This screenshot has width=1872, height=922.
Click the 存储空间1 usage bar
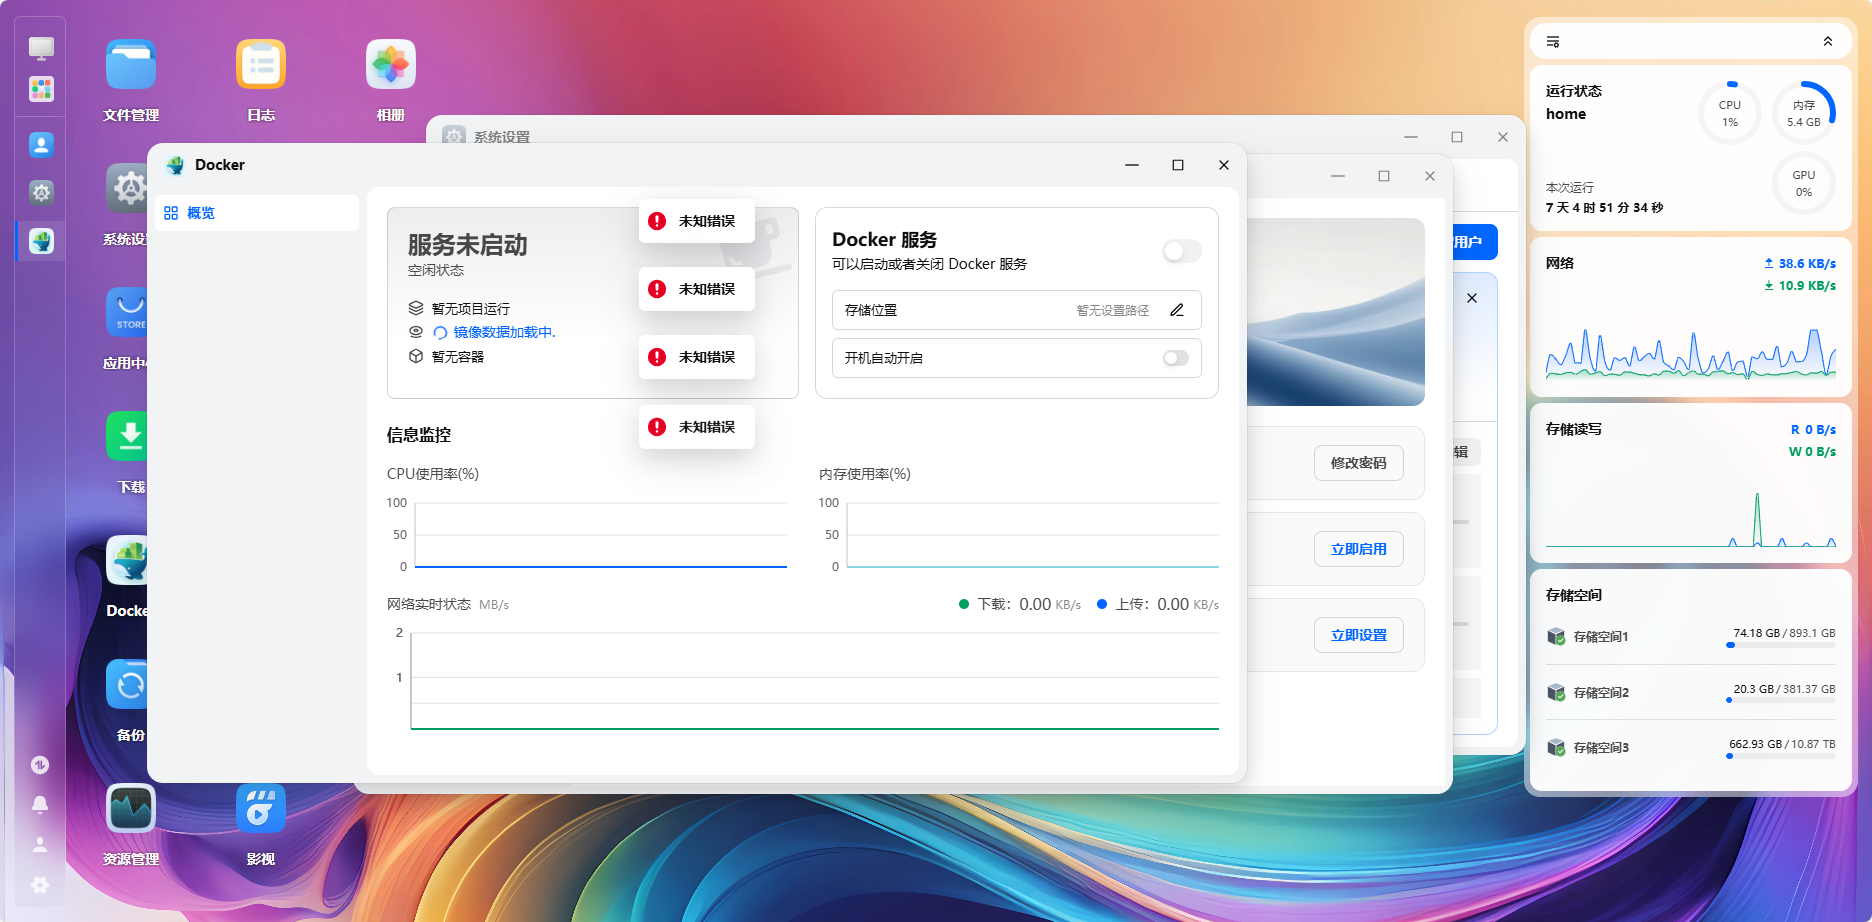coord(1780,645)
